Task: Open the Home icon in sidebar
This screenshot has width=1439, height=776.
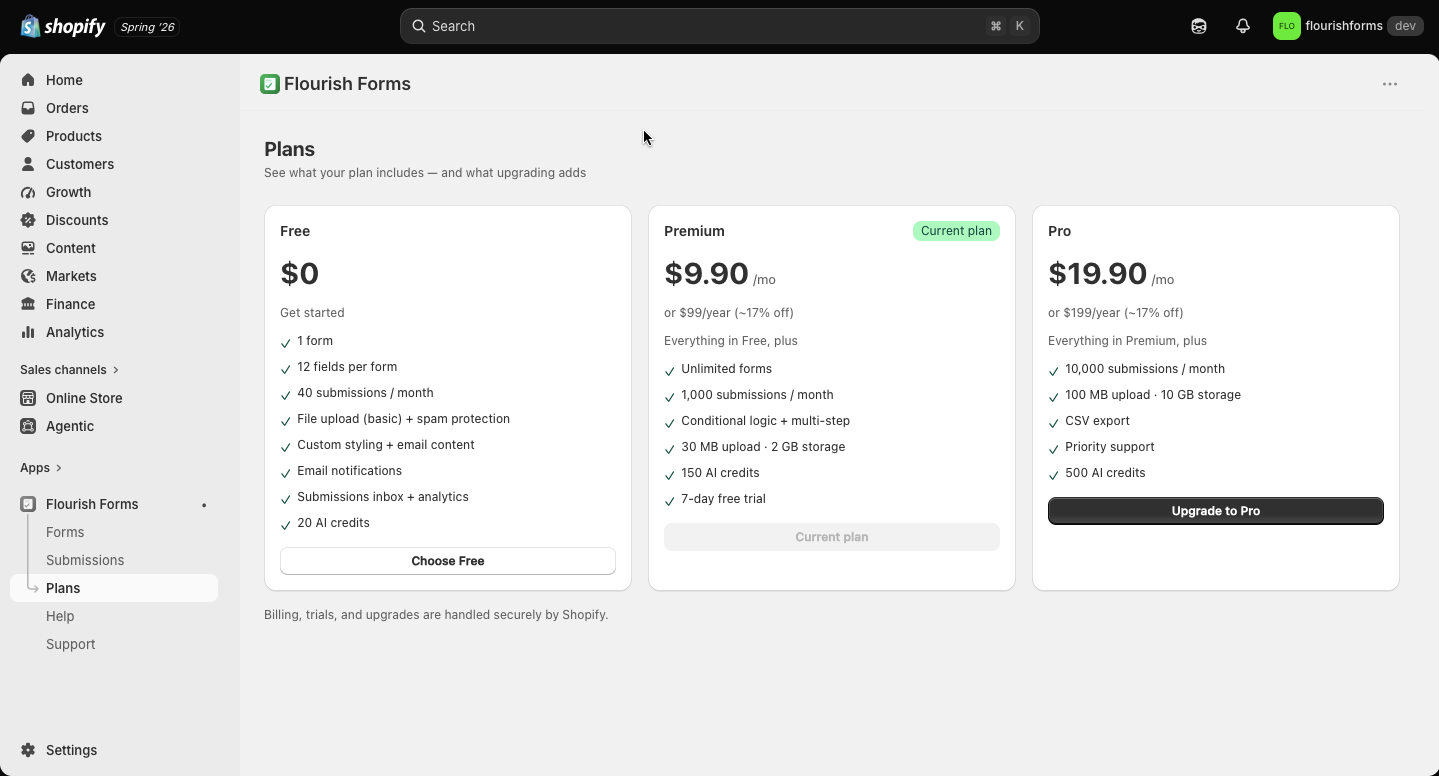Action: [28, 80]
